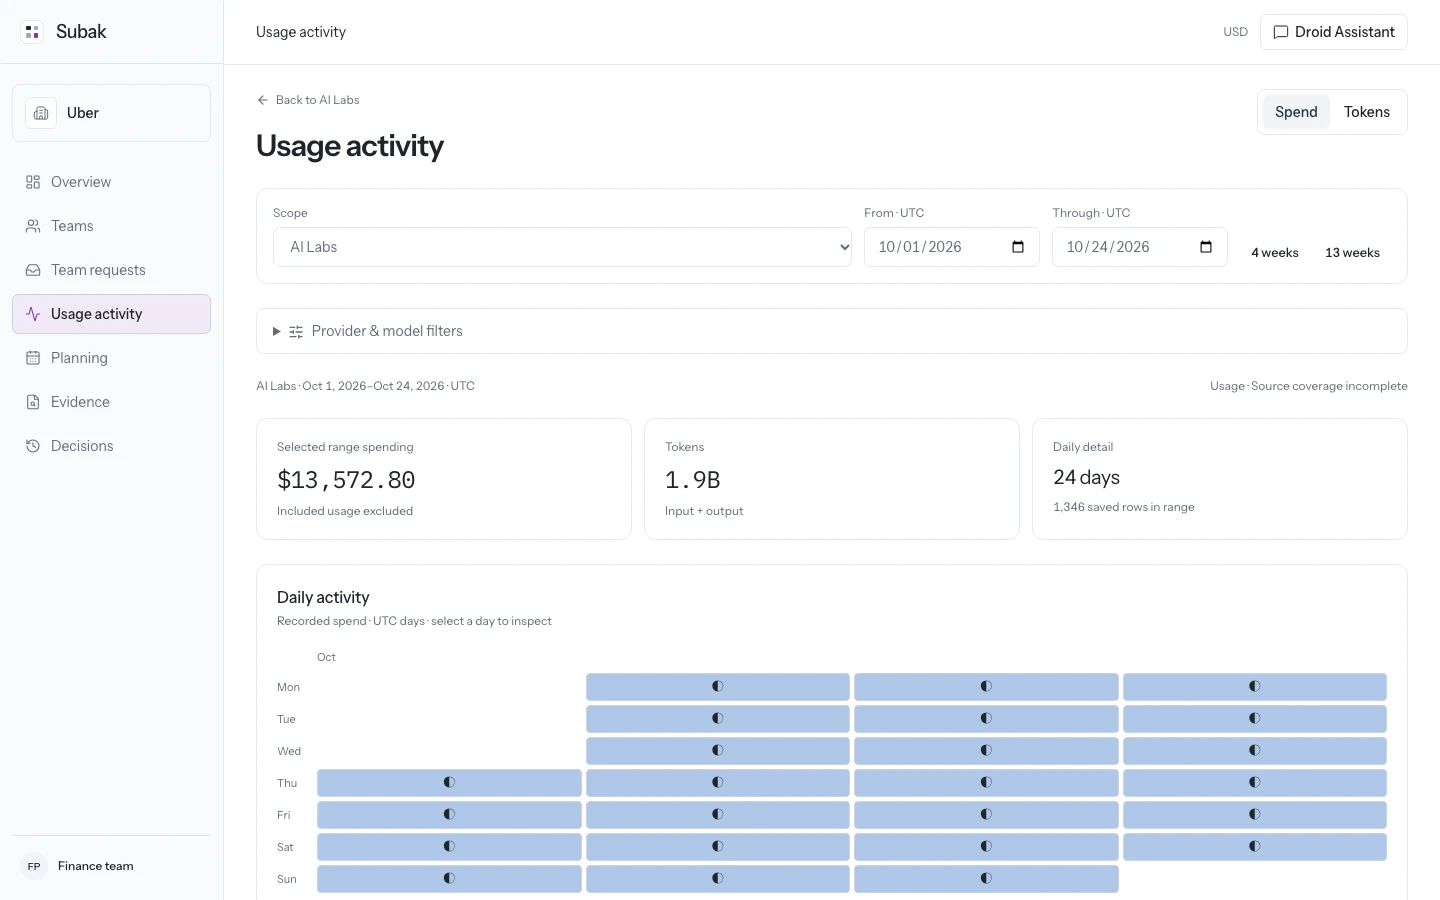The width and height of the screenshot is (1440, 900).
Task: Open the AI Labs scope dropdown
Action: click(562, 247)
